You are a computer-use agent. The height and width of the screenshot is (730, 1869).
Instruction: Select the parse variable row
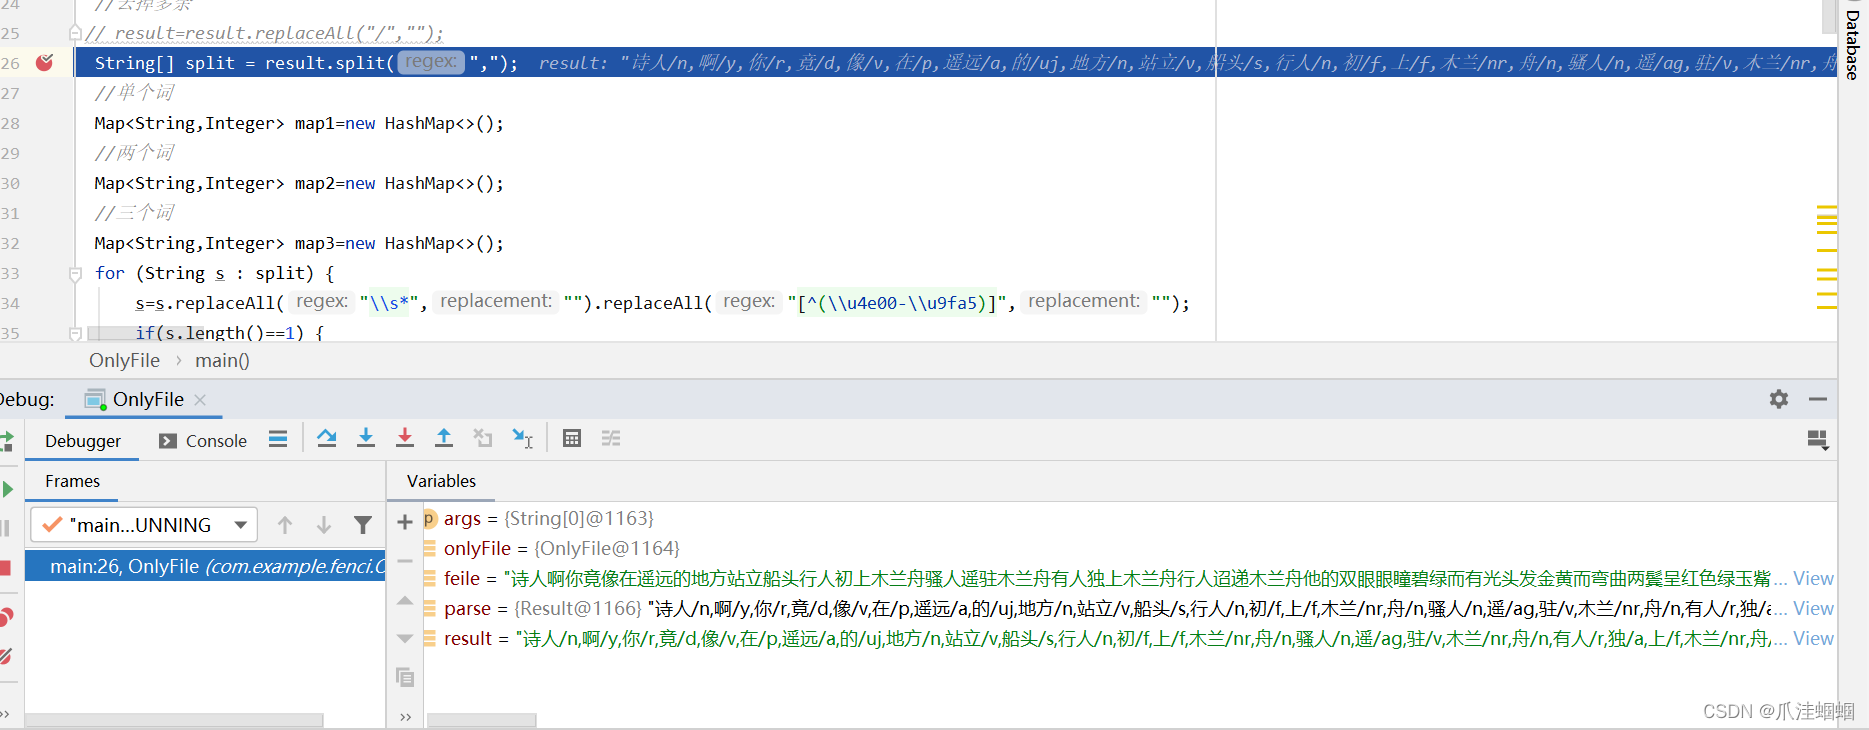pos(1128,608)
